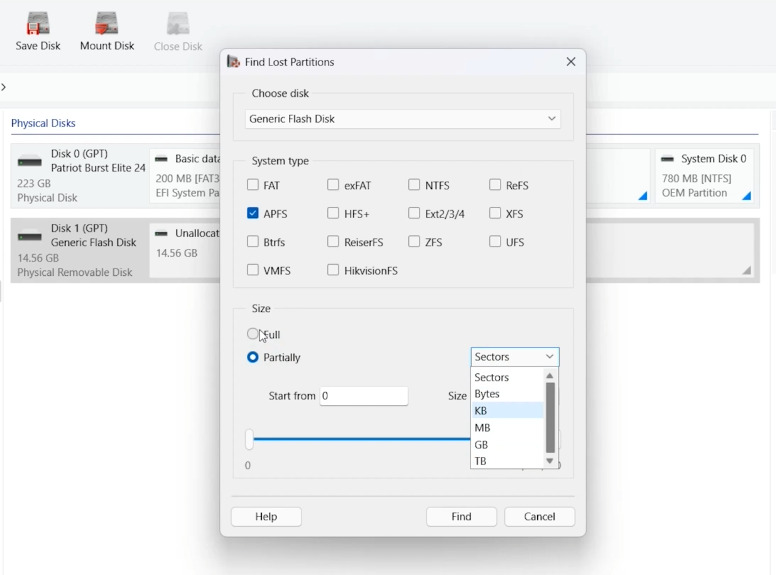This screenshot has height=575, width=776.
Task: Click the Patriot Burst Elite disk label
Action: coord(98,168)
